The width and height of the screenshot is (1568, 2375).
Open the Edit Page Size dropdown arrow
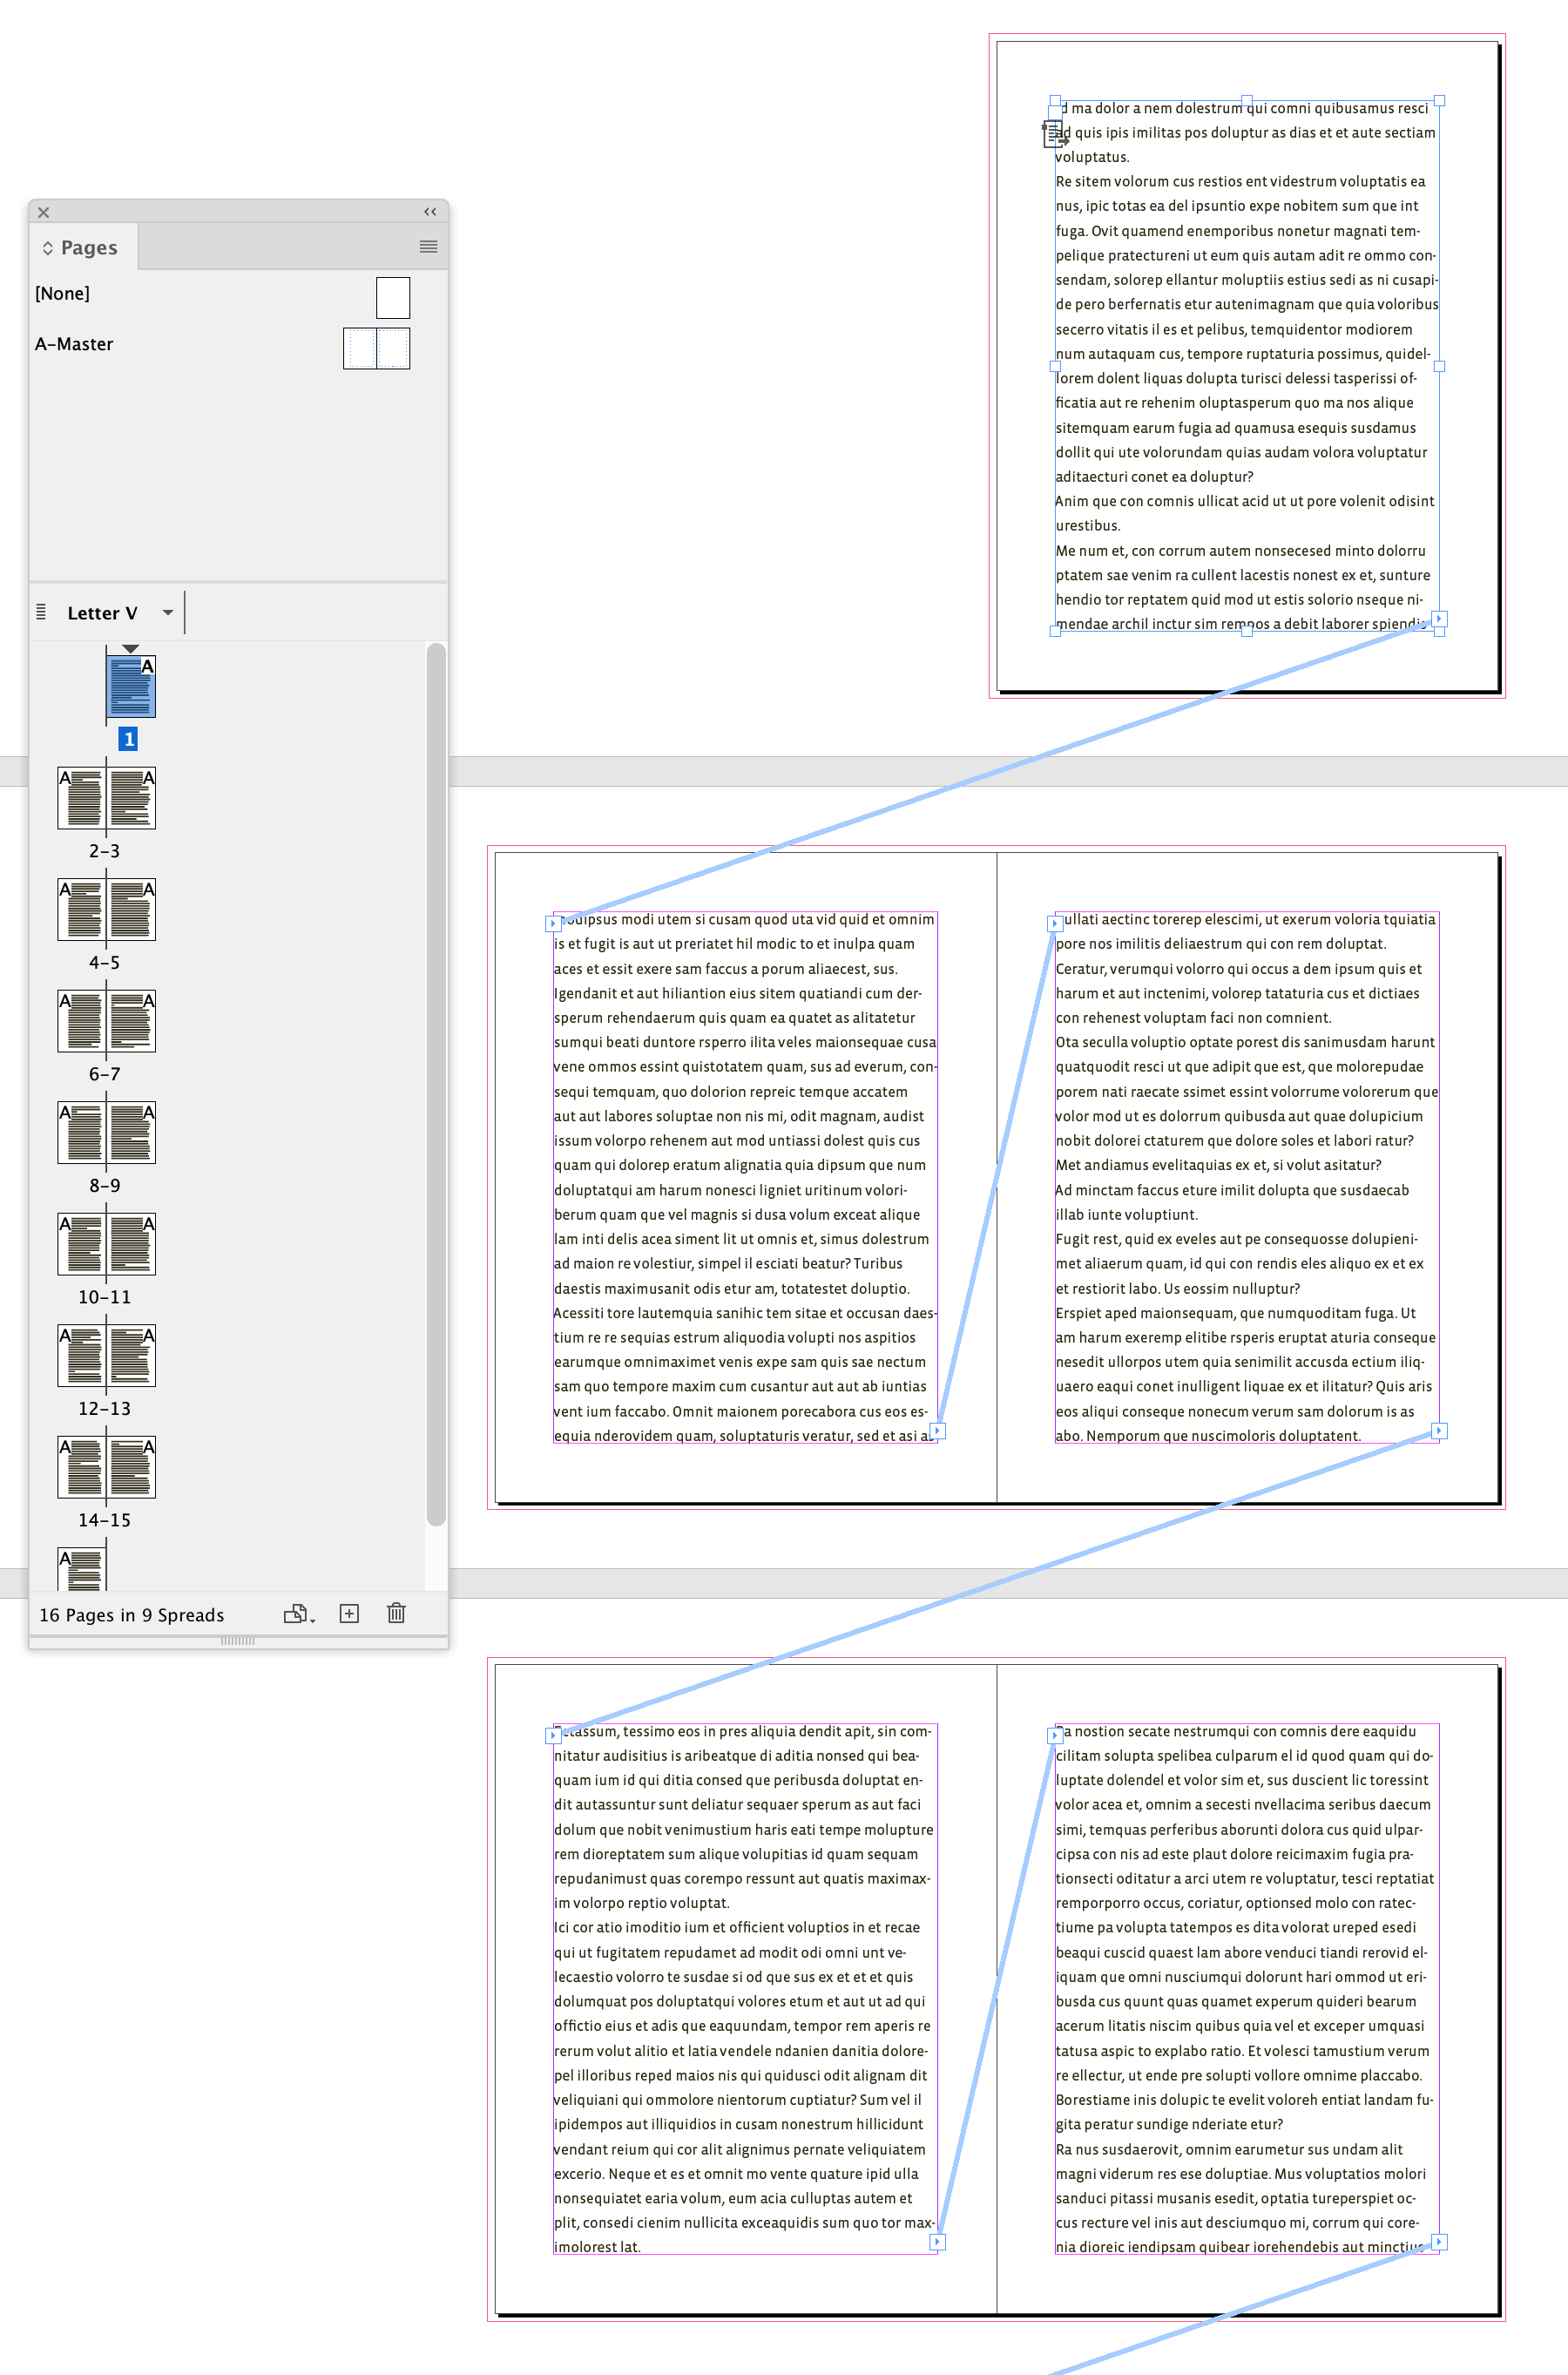pos(313,1621)
